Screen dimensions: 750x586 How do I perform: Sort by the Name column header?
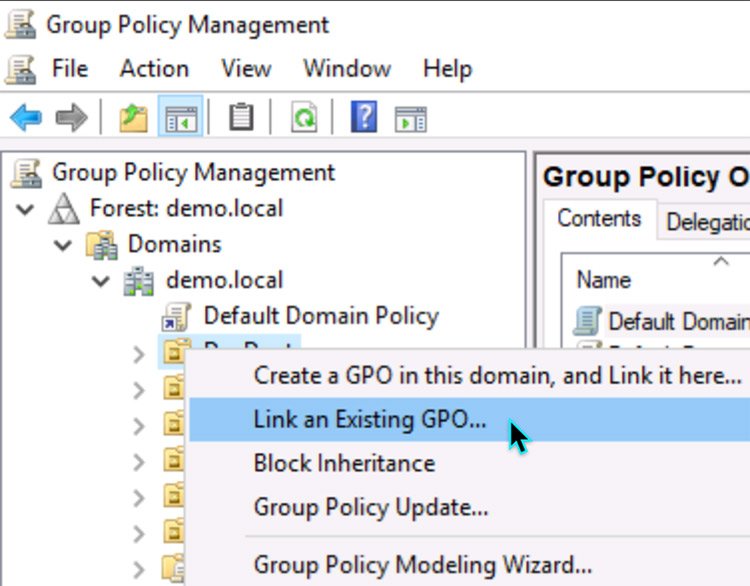click(x=604, y=280)
